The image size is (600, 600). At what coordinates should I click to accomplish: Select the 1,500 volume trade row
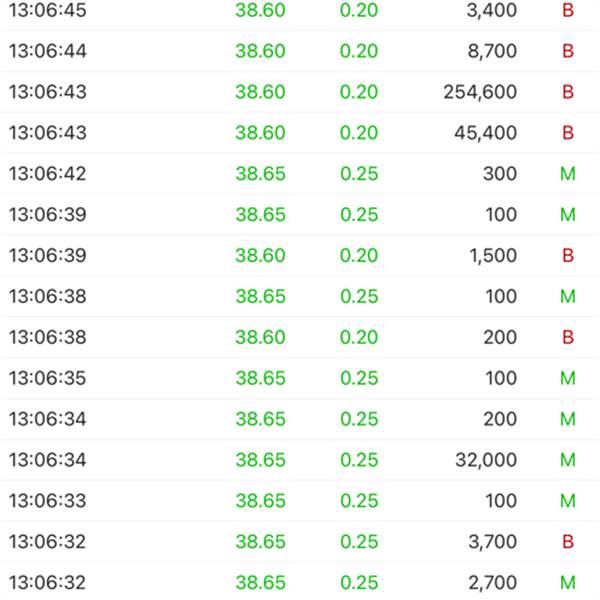(300, 255)
